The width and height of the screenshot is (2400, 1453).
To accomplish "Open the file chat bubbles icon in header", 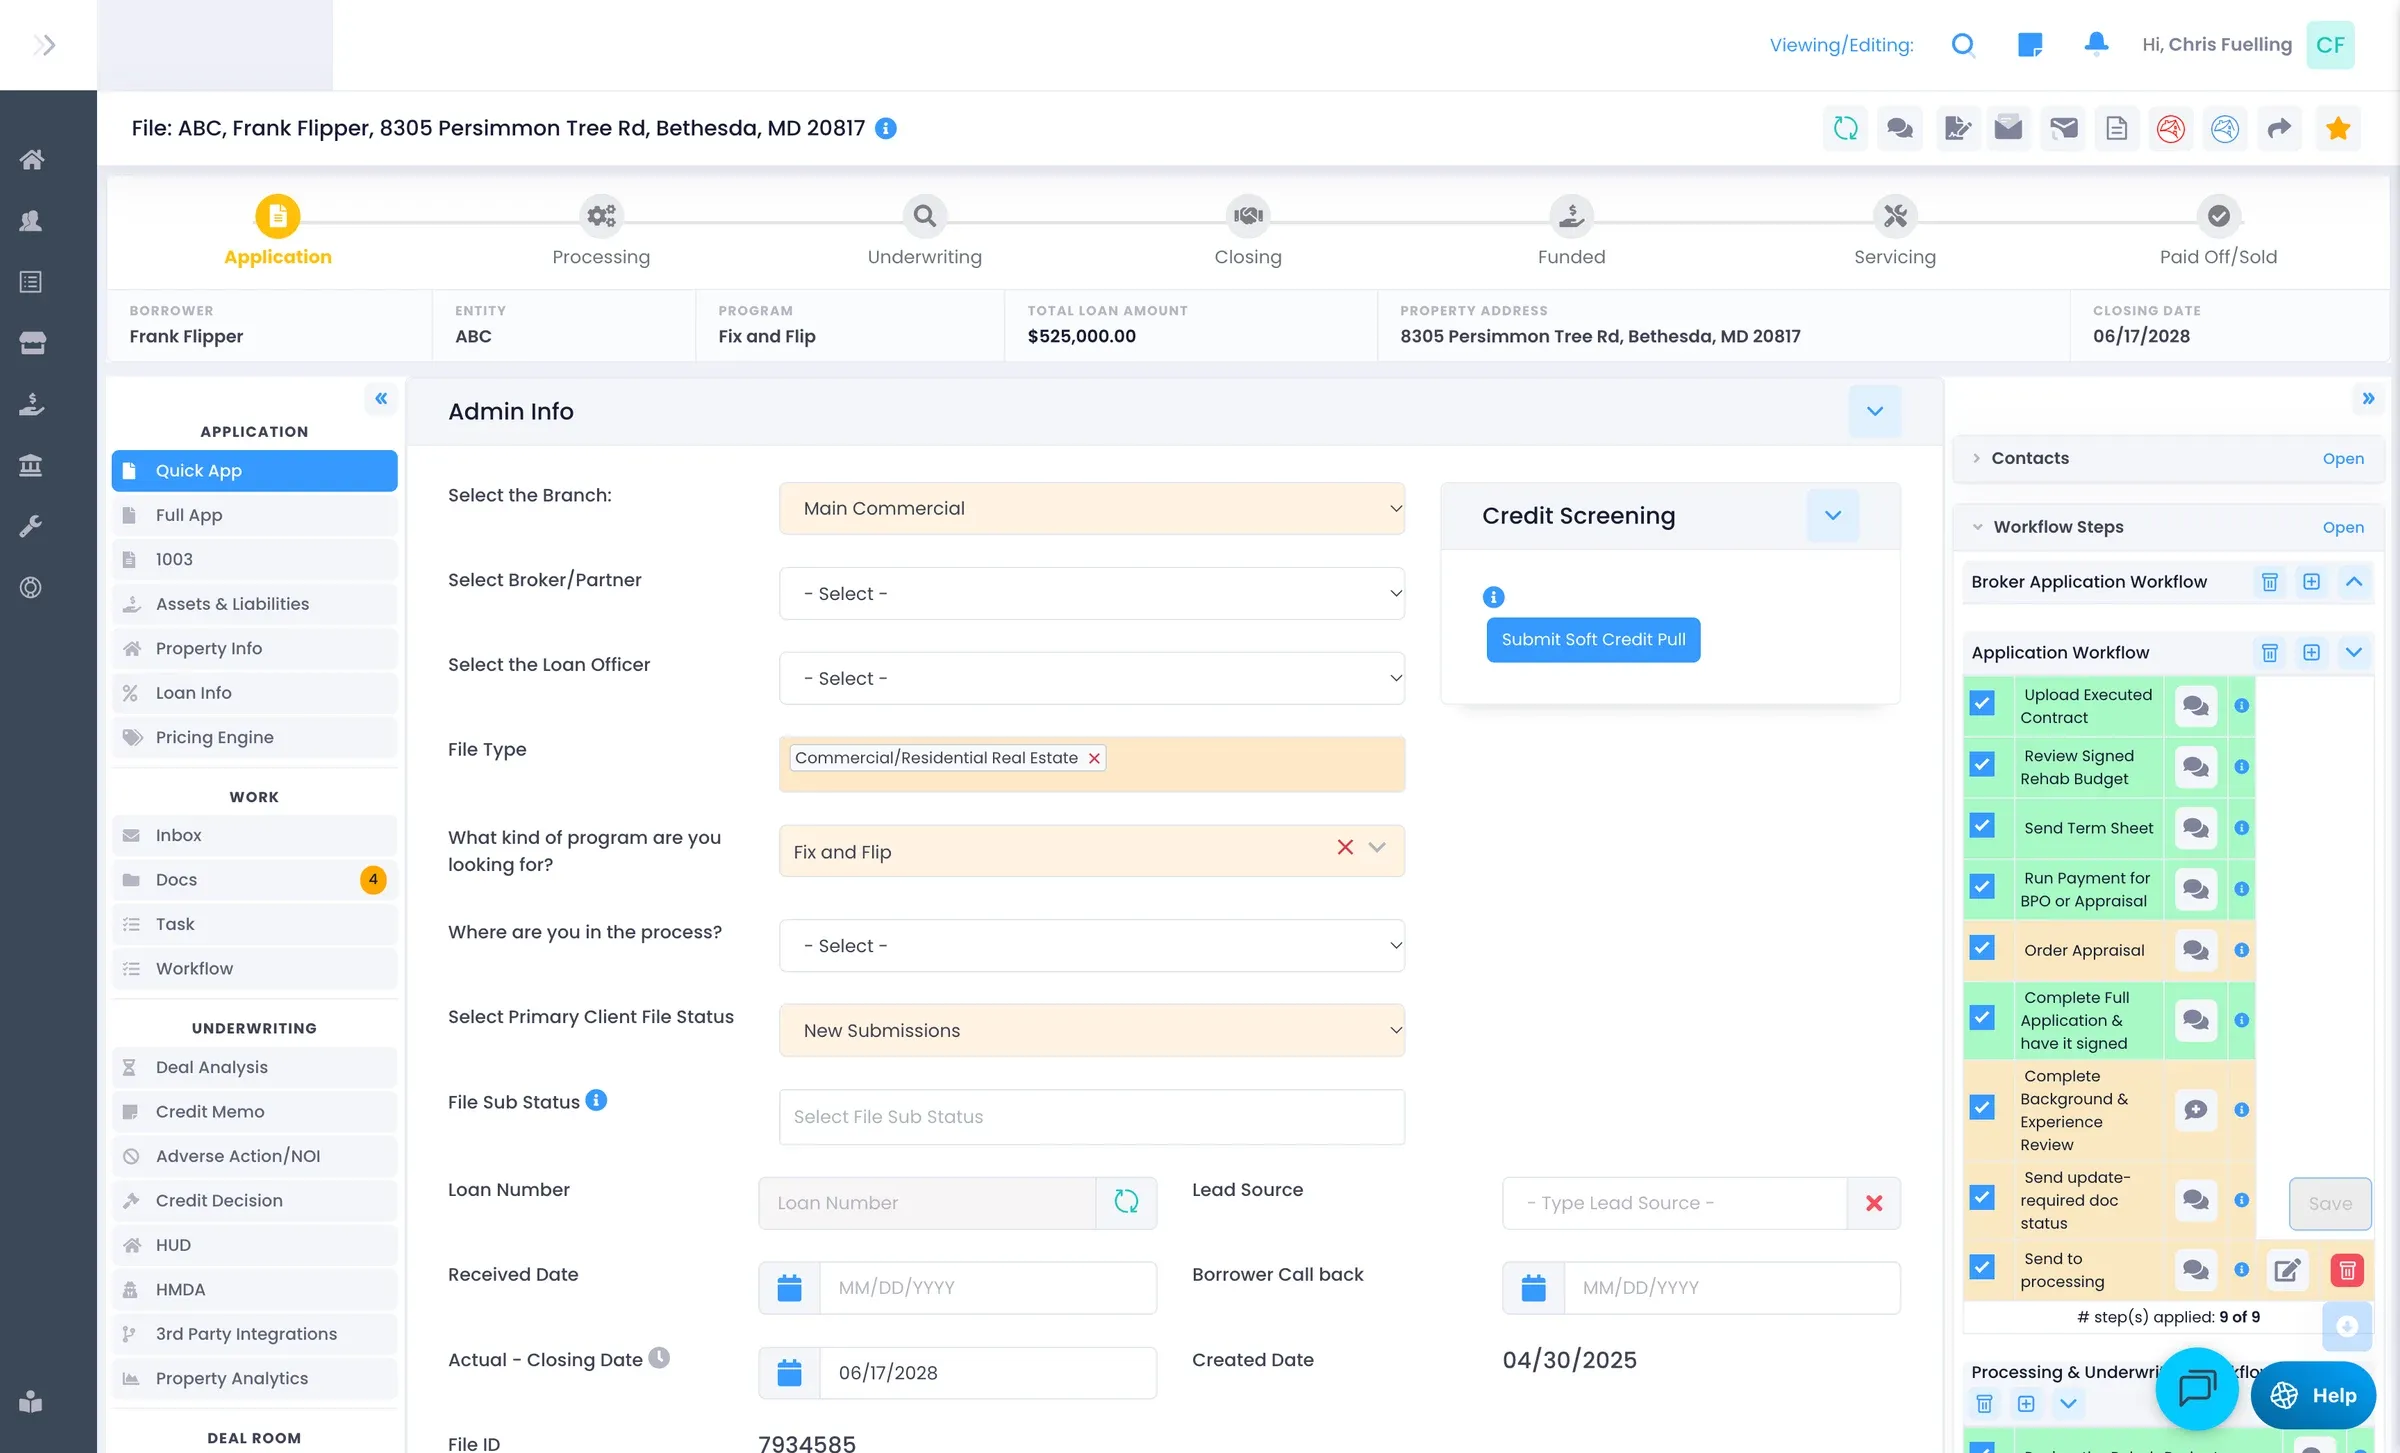I will click(x=1899, y=128).
